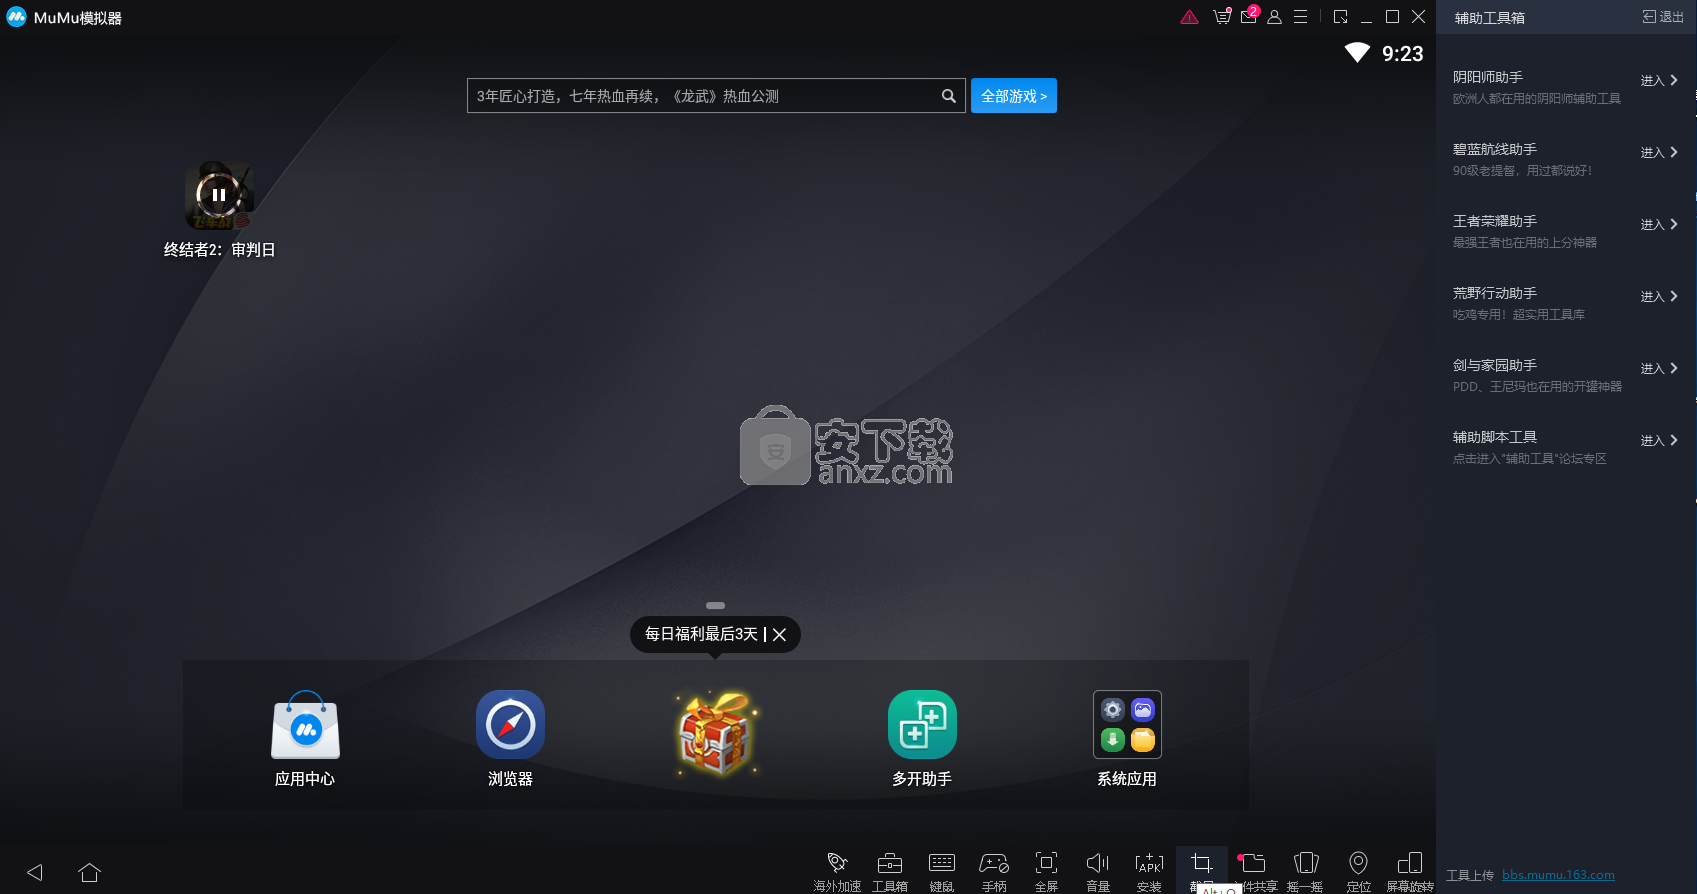Open the daily gift box icon

[x=715, y=733]
